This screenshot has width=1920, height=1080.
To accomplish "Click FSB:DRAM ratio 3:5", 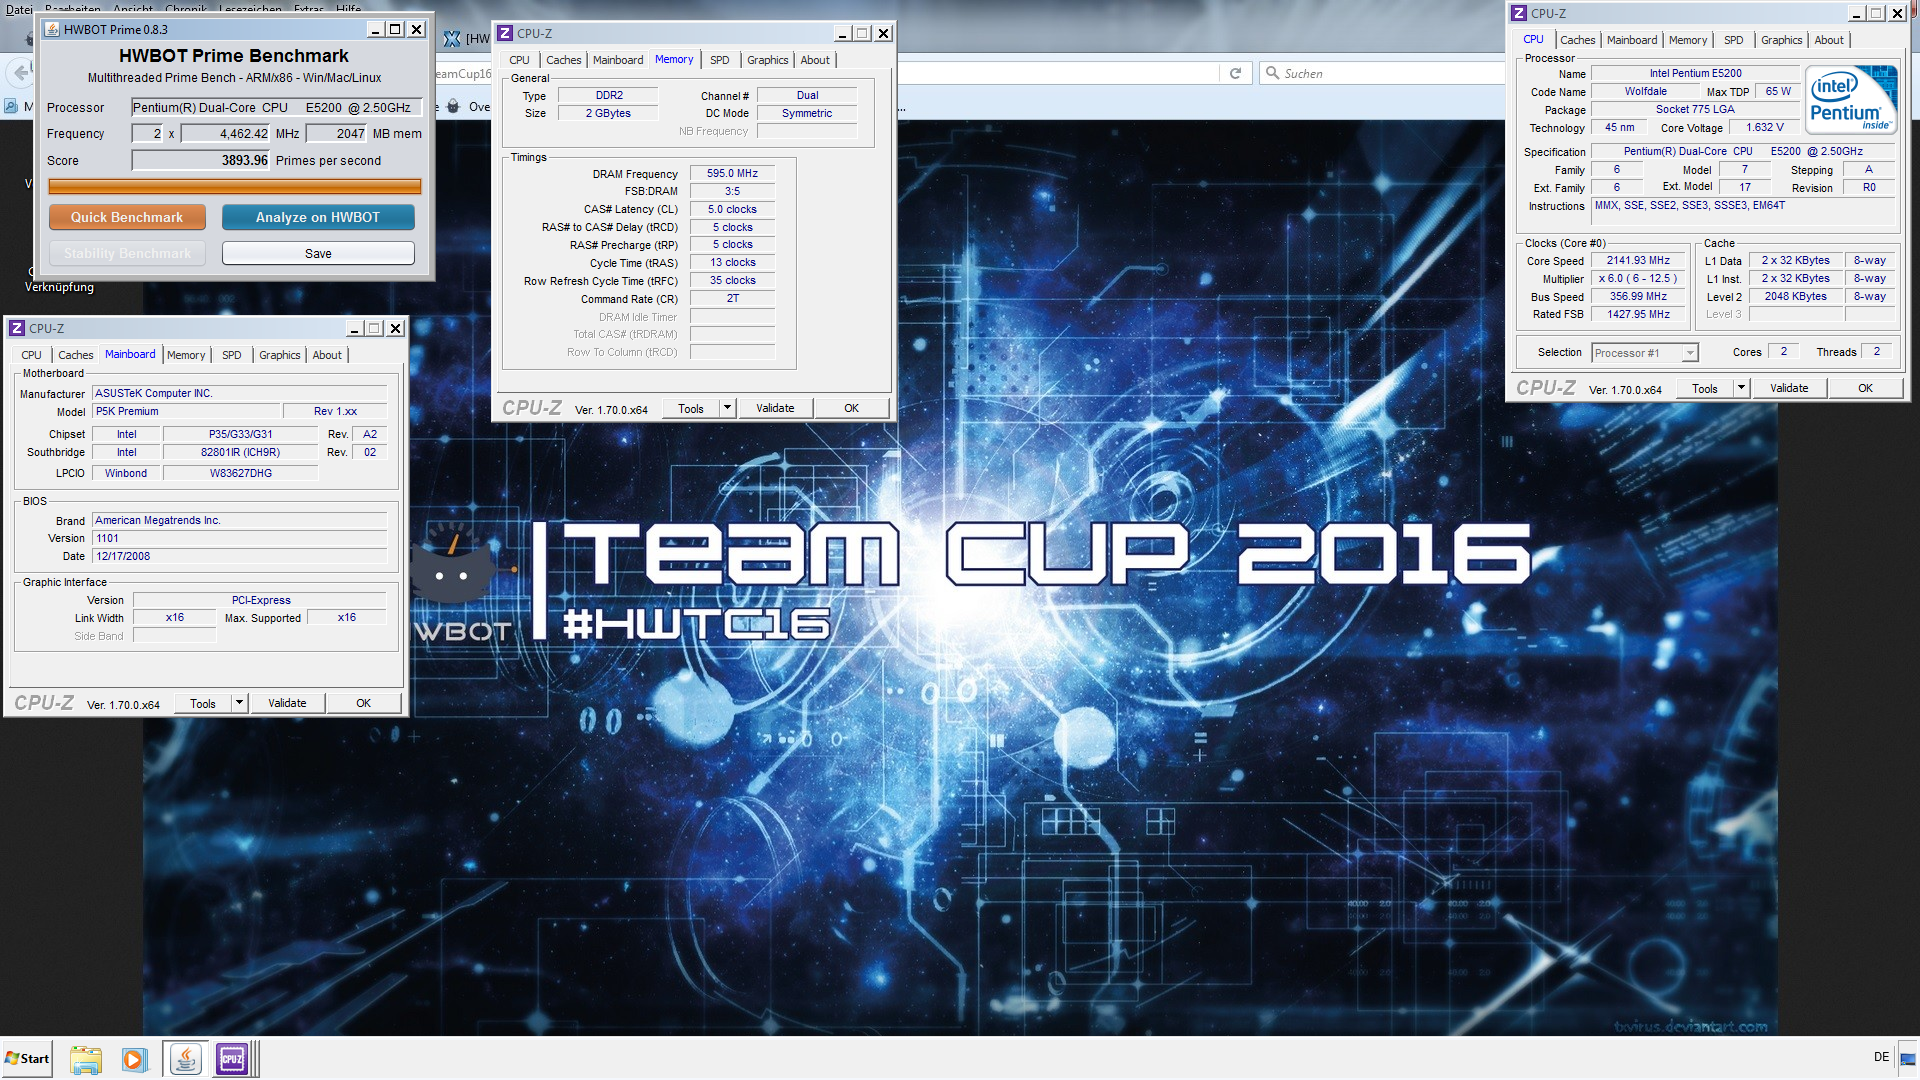I will 732,191.
